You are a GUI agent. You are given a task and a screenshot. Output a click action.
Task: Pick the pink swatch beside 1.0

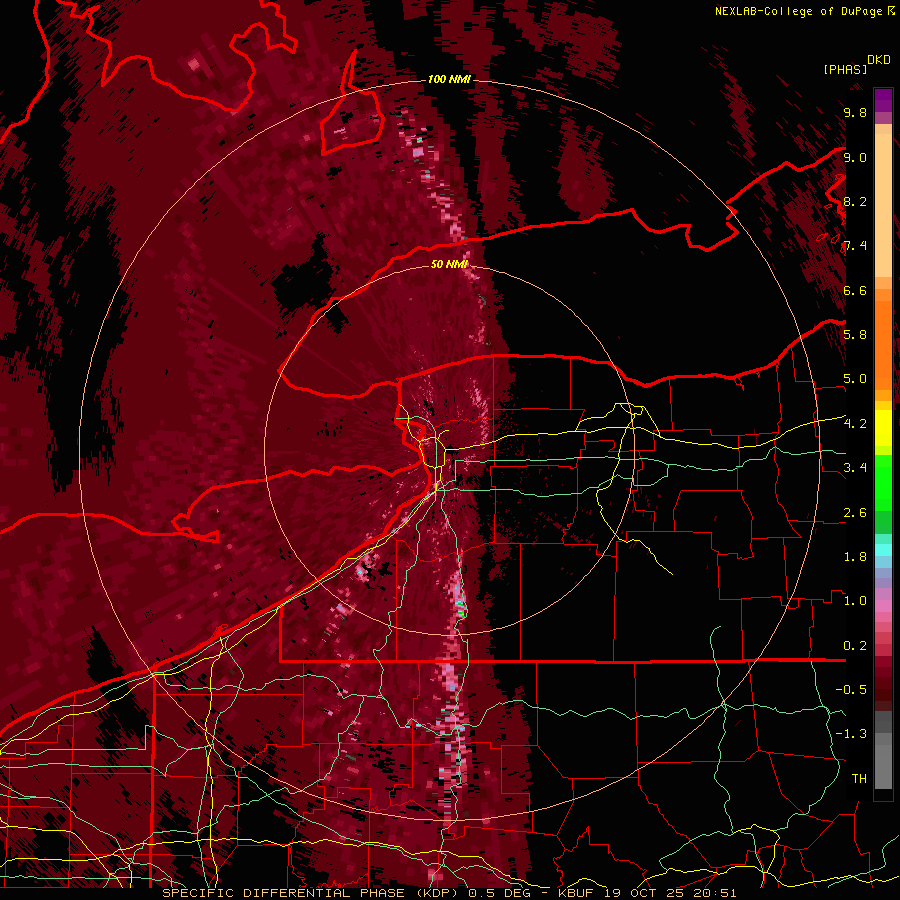(883, 606)
